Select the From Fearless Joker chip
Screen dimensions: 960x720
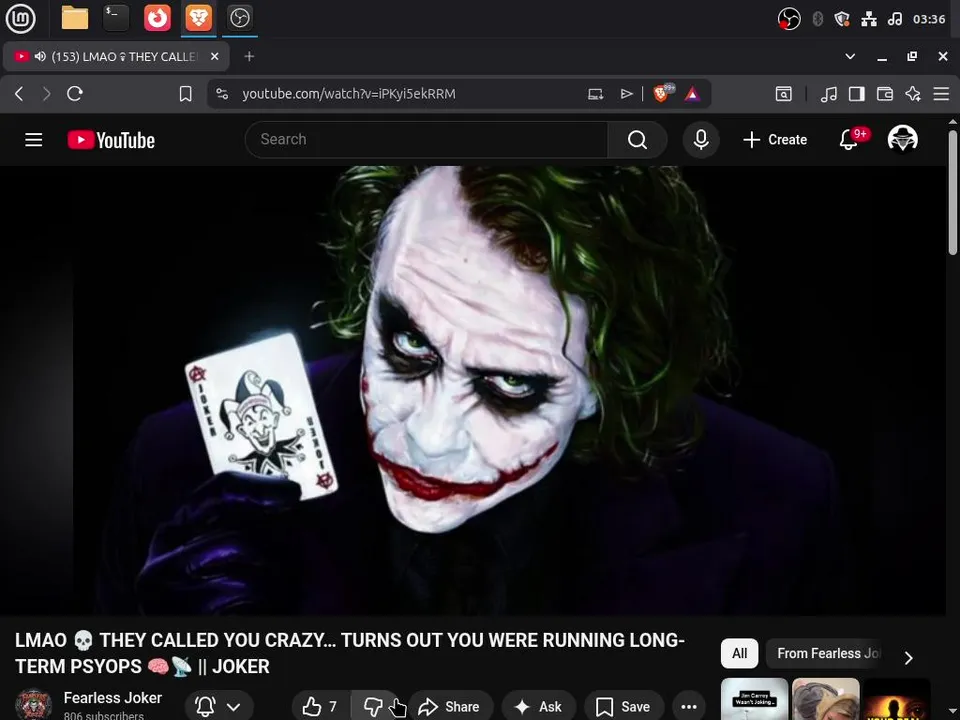[x=827, y=653]
